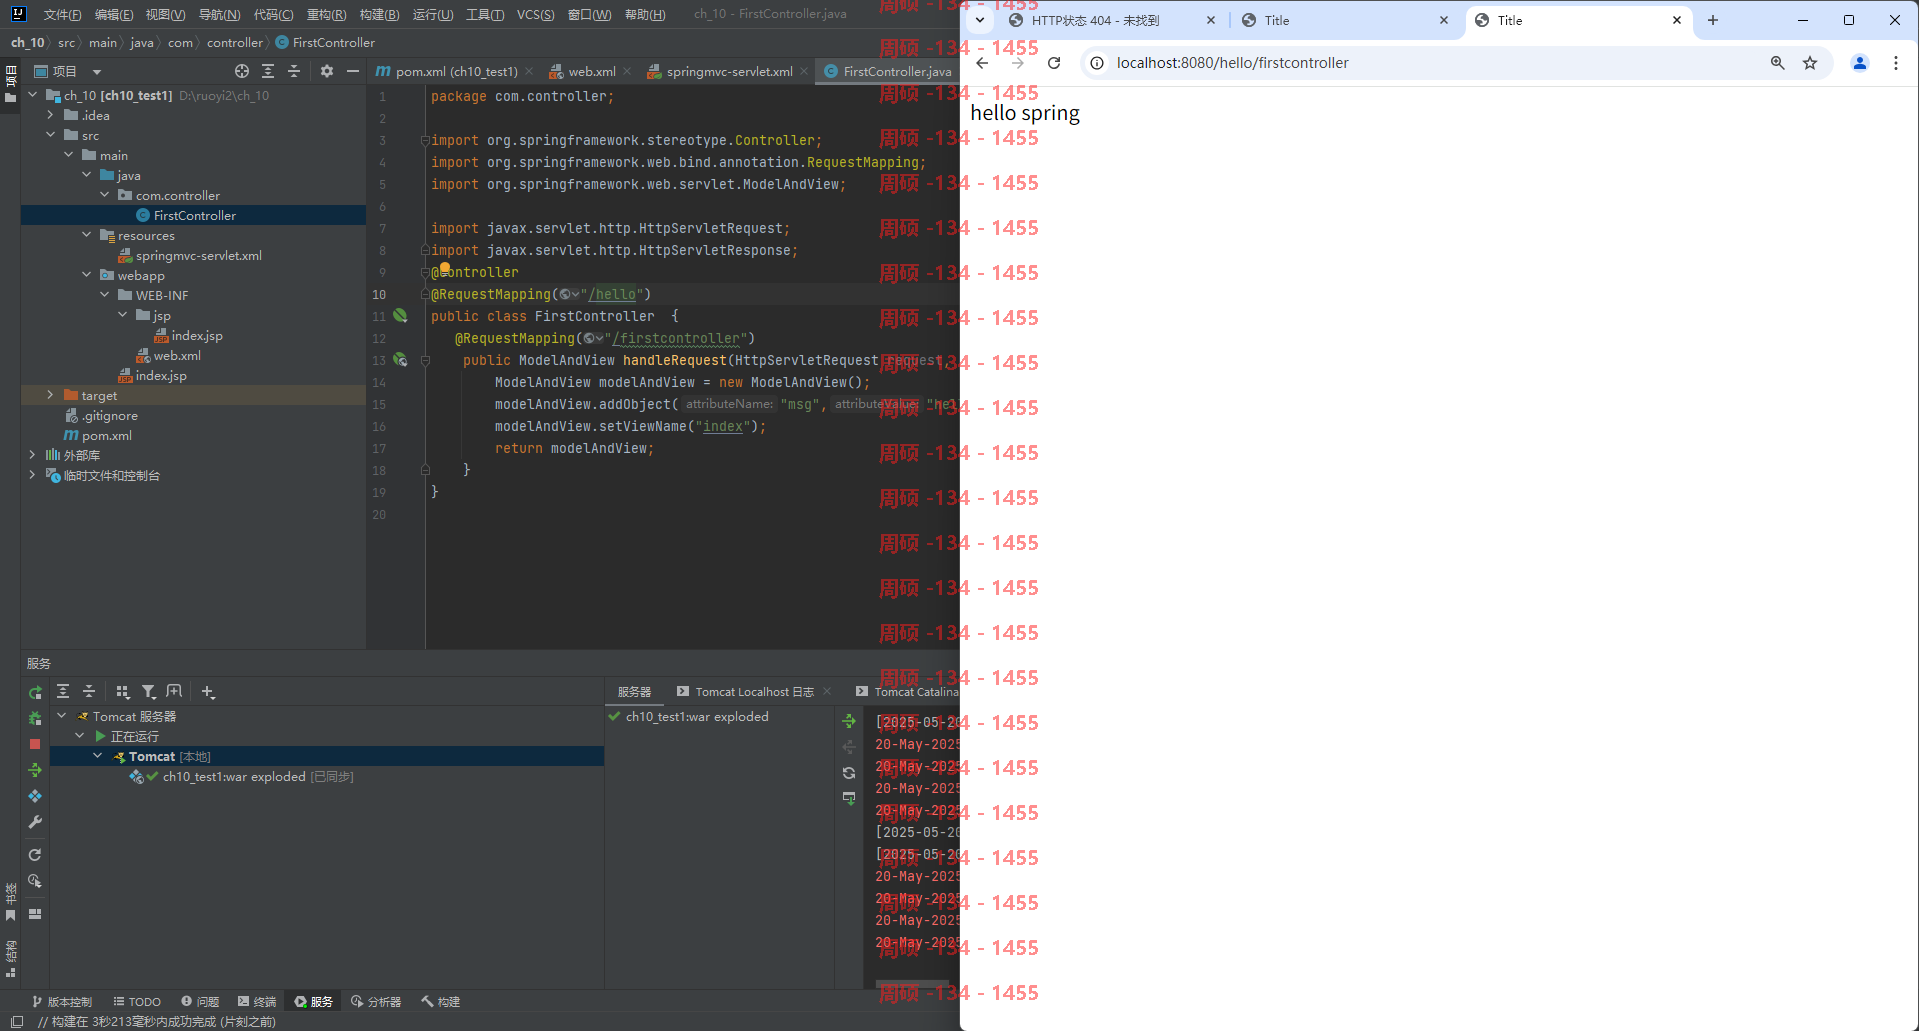The width and height of the screenshot is (1919, 1031).
Task: Click controller in the breadcrumb path
Action: [235, 42]
